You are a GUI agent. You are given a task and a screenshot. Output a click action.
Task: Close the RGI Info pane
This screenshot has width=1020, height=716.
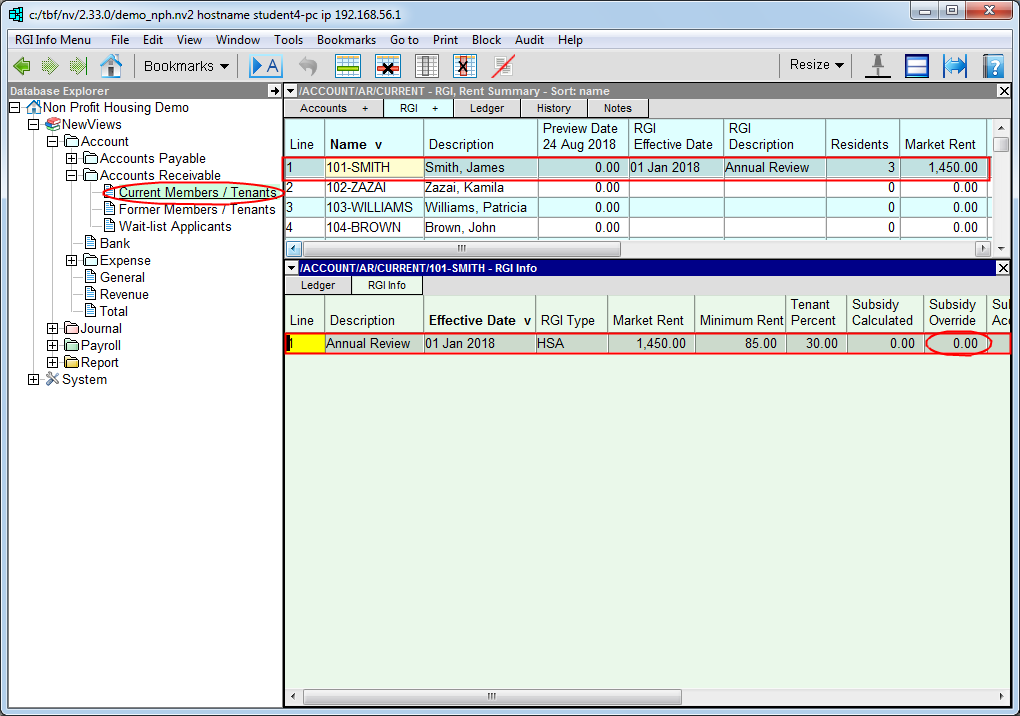(x=1004, y=268)
